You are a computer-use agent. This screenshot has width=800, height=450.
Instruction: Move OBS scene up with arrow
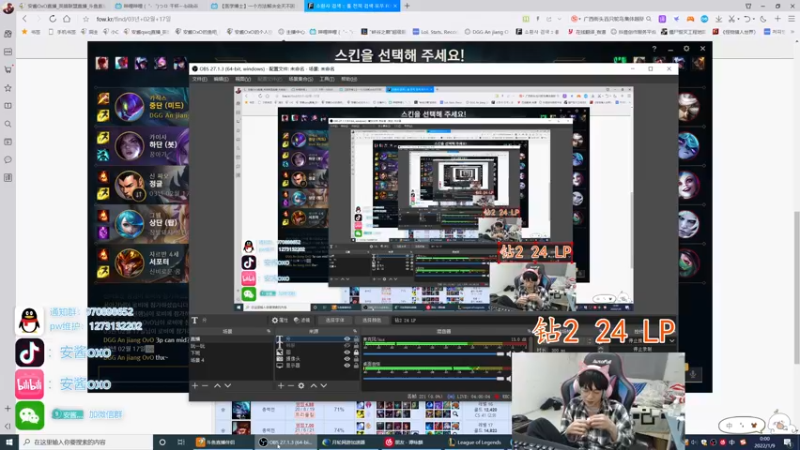[x=217, y=386]
